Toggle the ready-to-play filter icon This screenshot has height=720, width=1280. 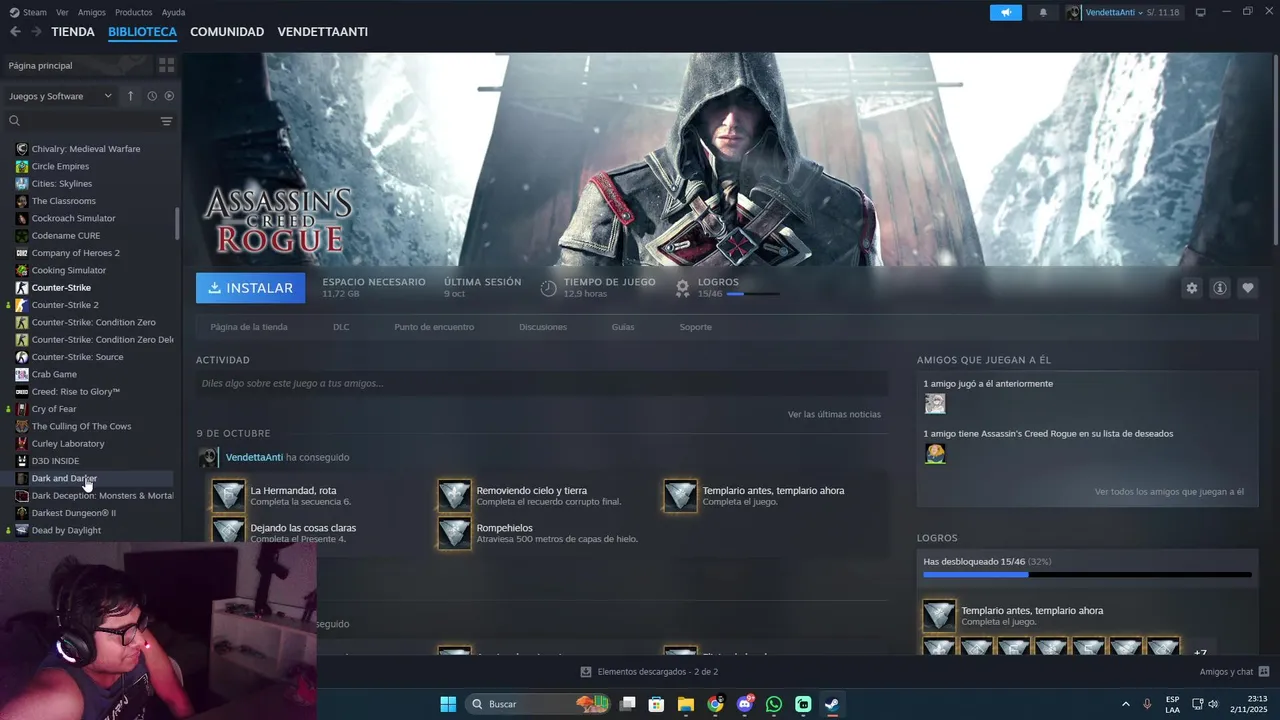point(169,96)
